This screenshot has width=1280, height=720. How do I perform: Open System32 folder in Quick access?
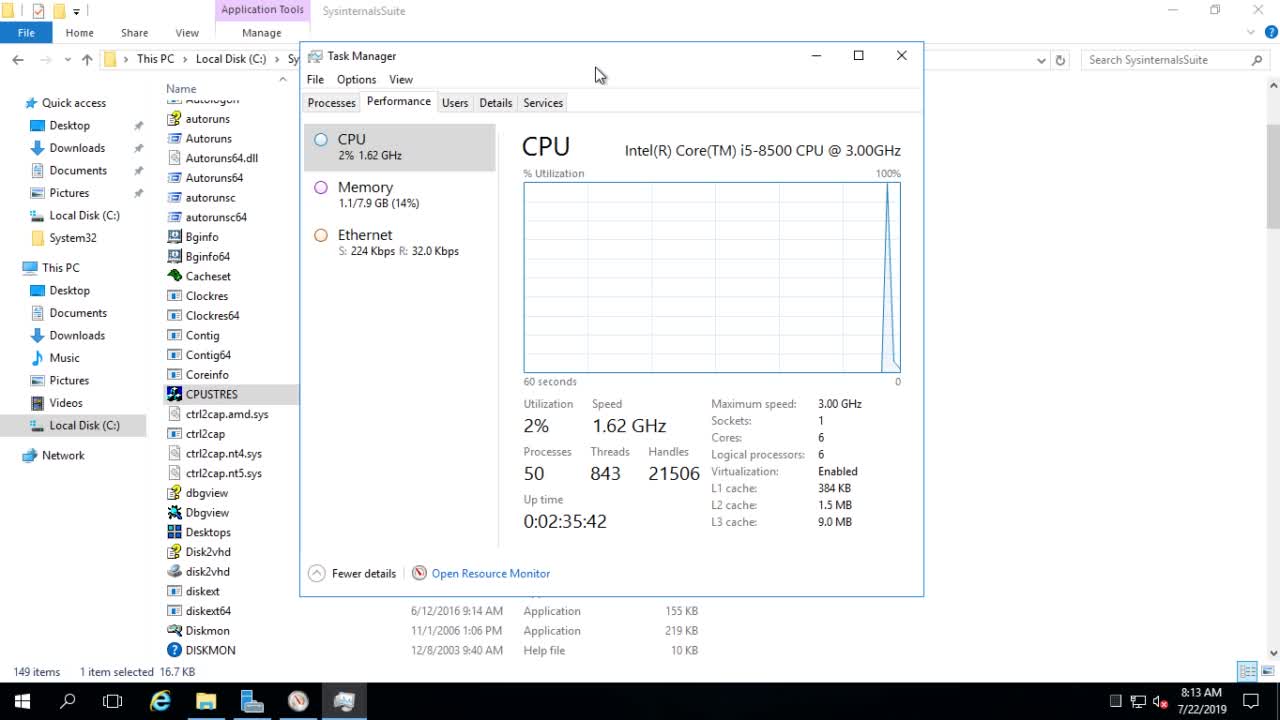73,238
